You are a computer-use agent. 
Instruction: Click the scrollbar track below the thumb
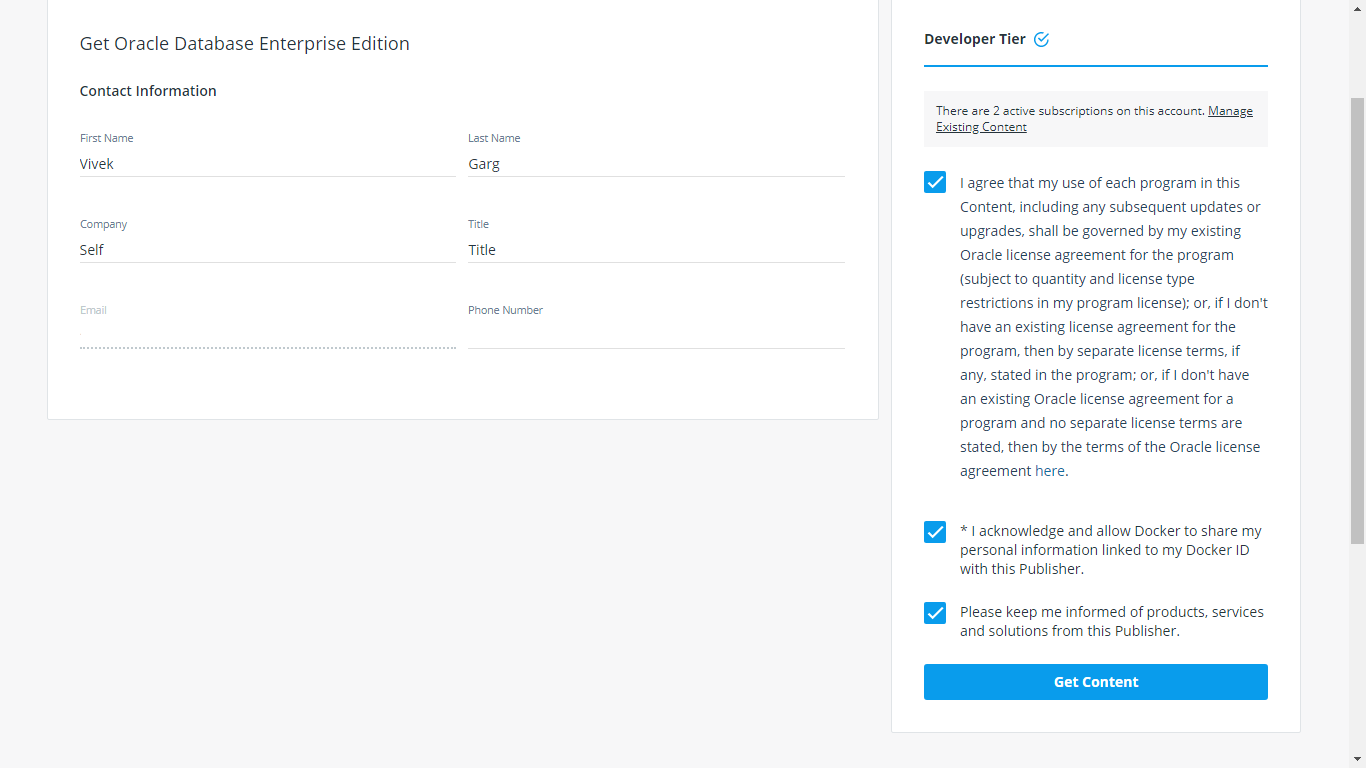coord(1357,650)
